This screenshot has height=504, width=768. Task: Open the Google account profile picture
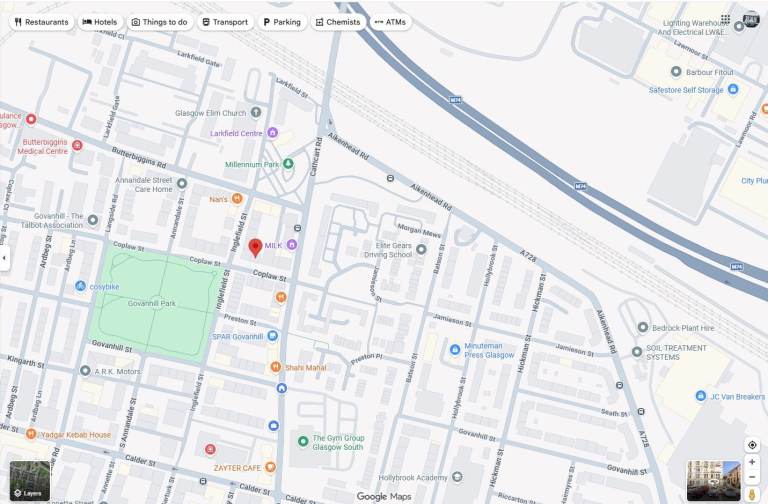click(x=751, y=19)
